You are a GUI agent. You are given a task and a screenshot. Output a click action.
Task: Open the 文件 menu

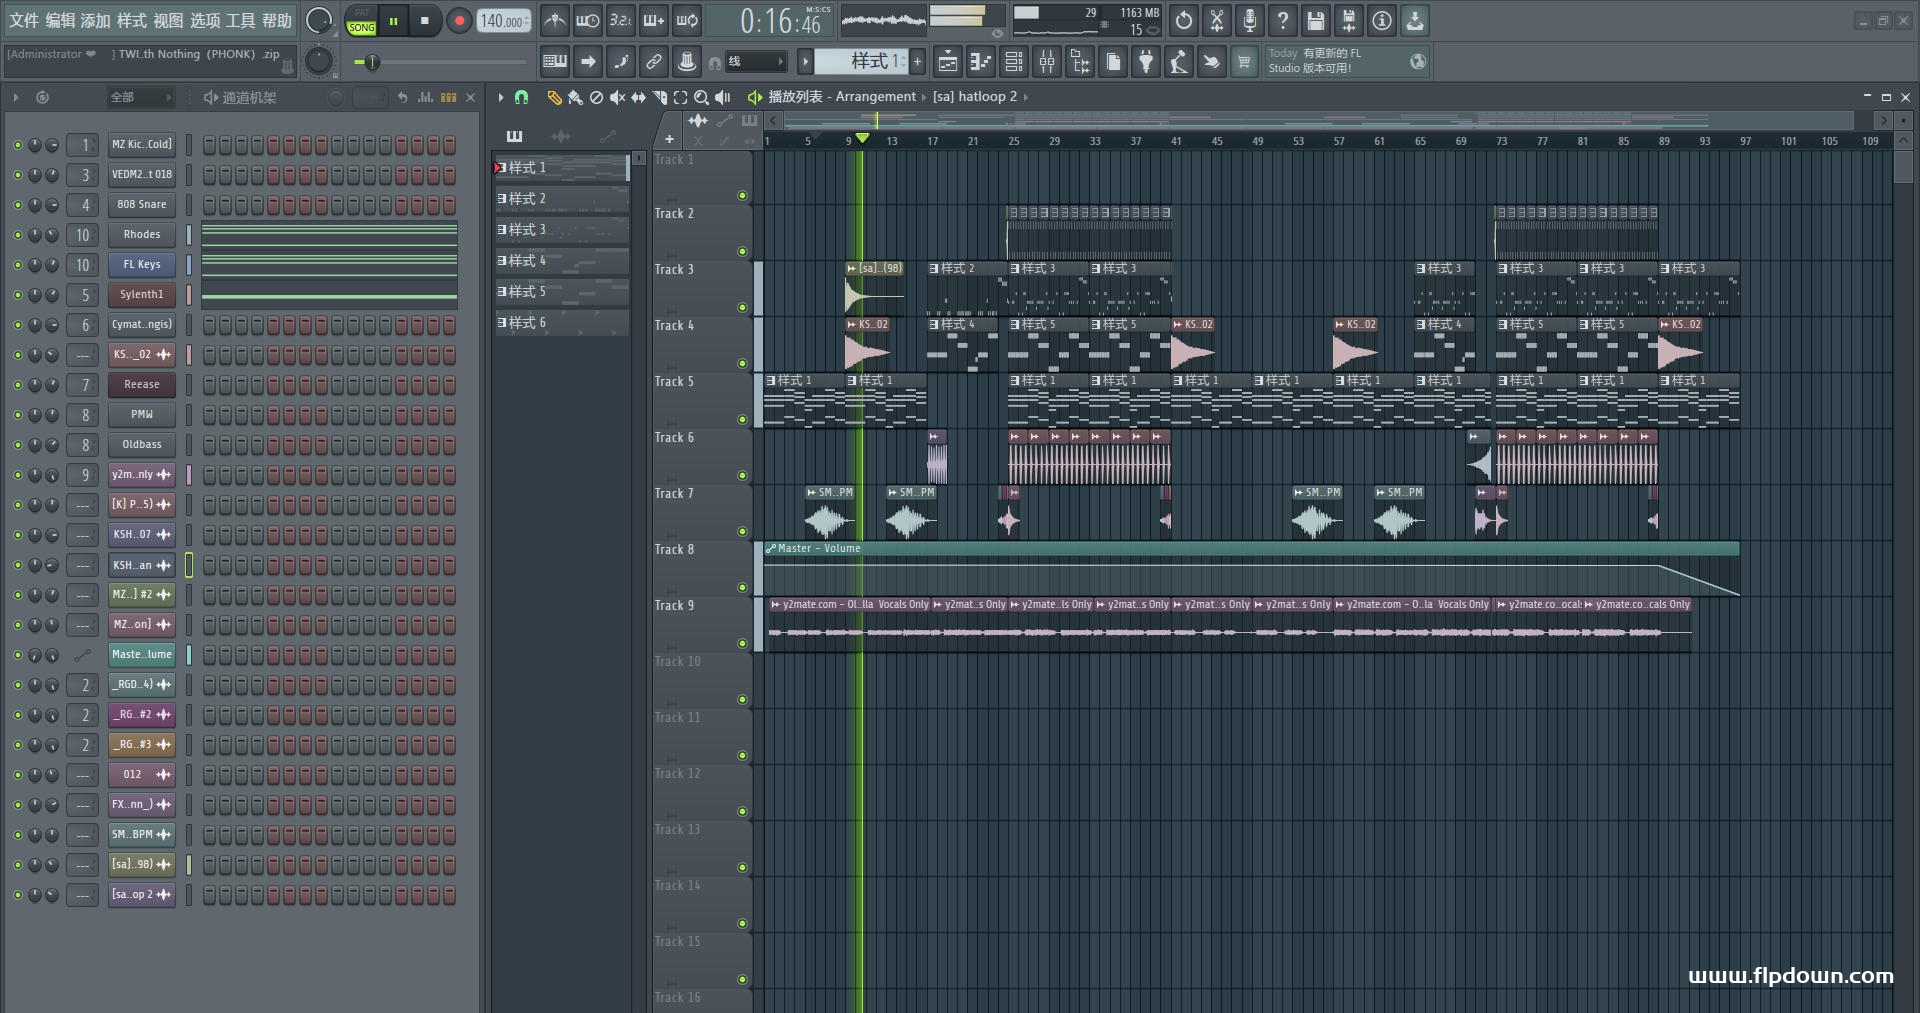[x=24, y=21]
